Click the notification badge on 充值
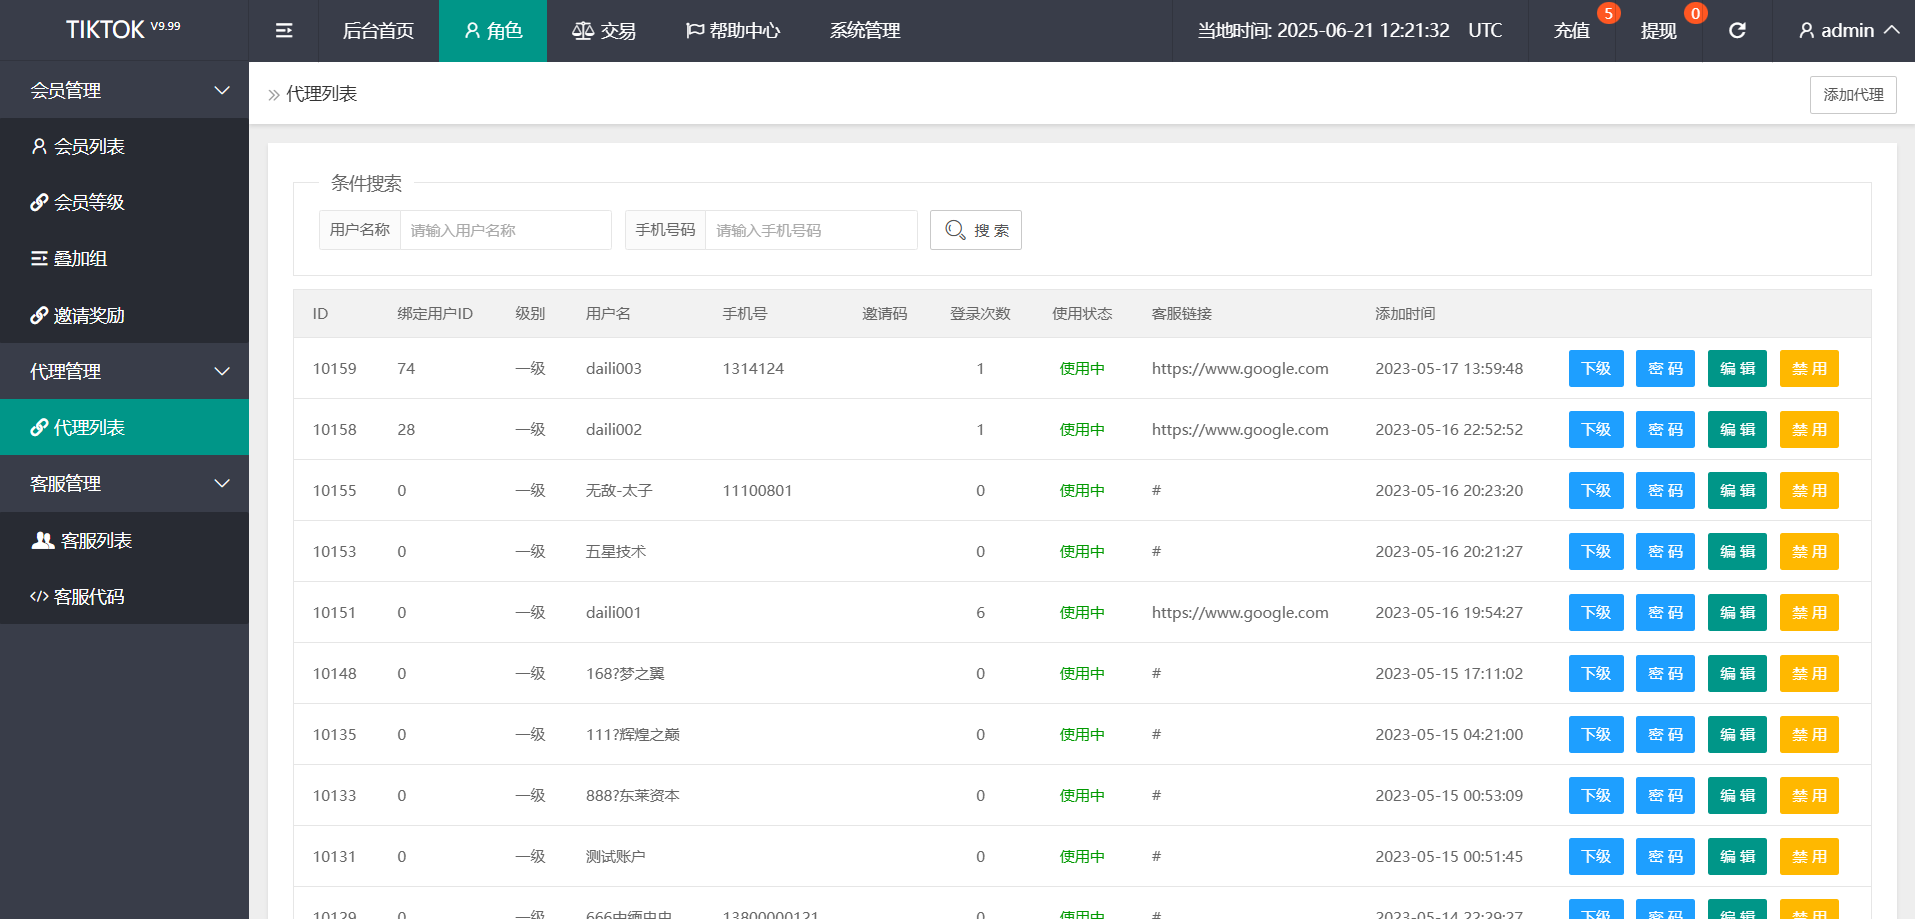1915x919 pixels. point(1608,13)
